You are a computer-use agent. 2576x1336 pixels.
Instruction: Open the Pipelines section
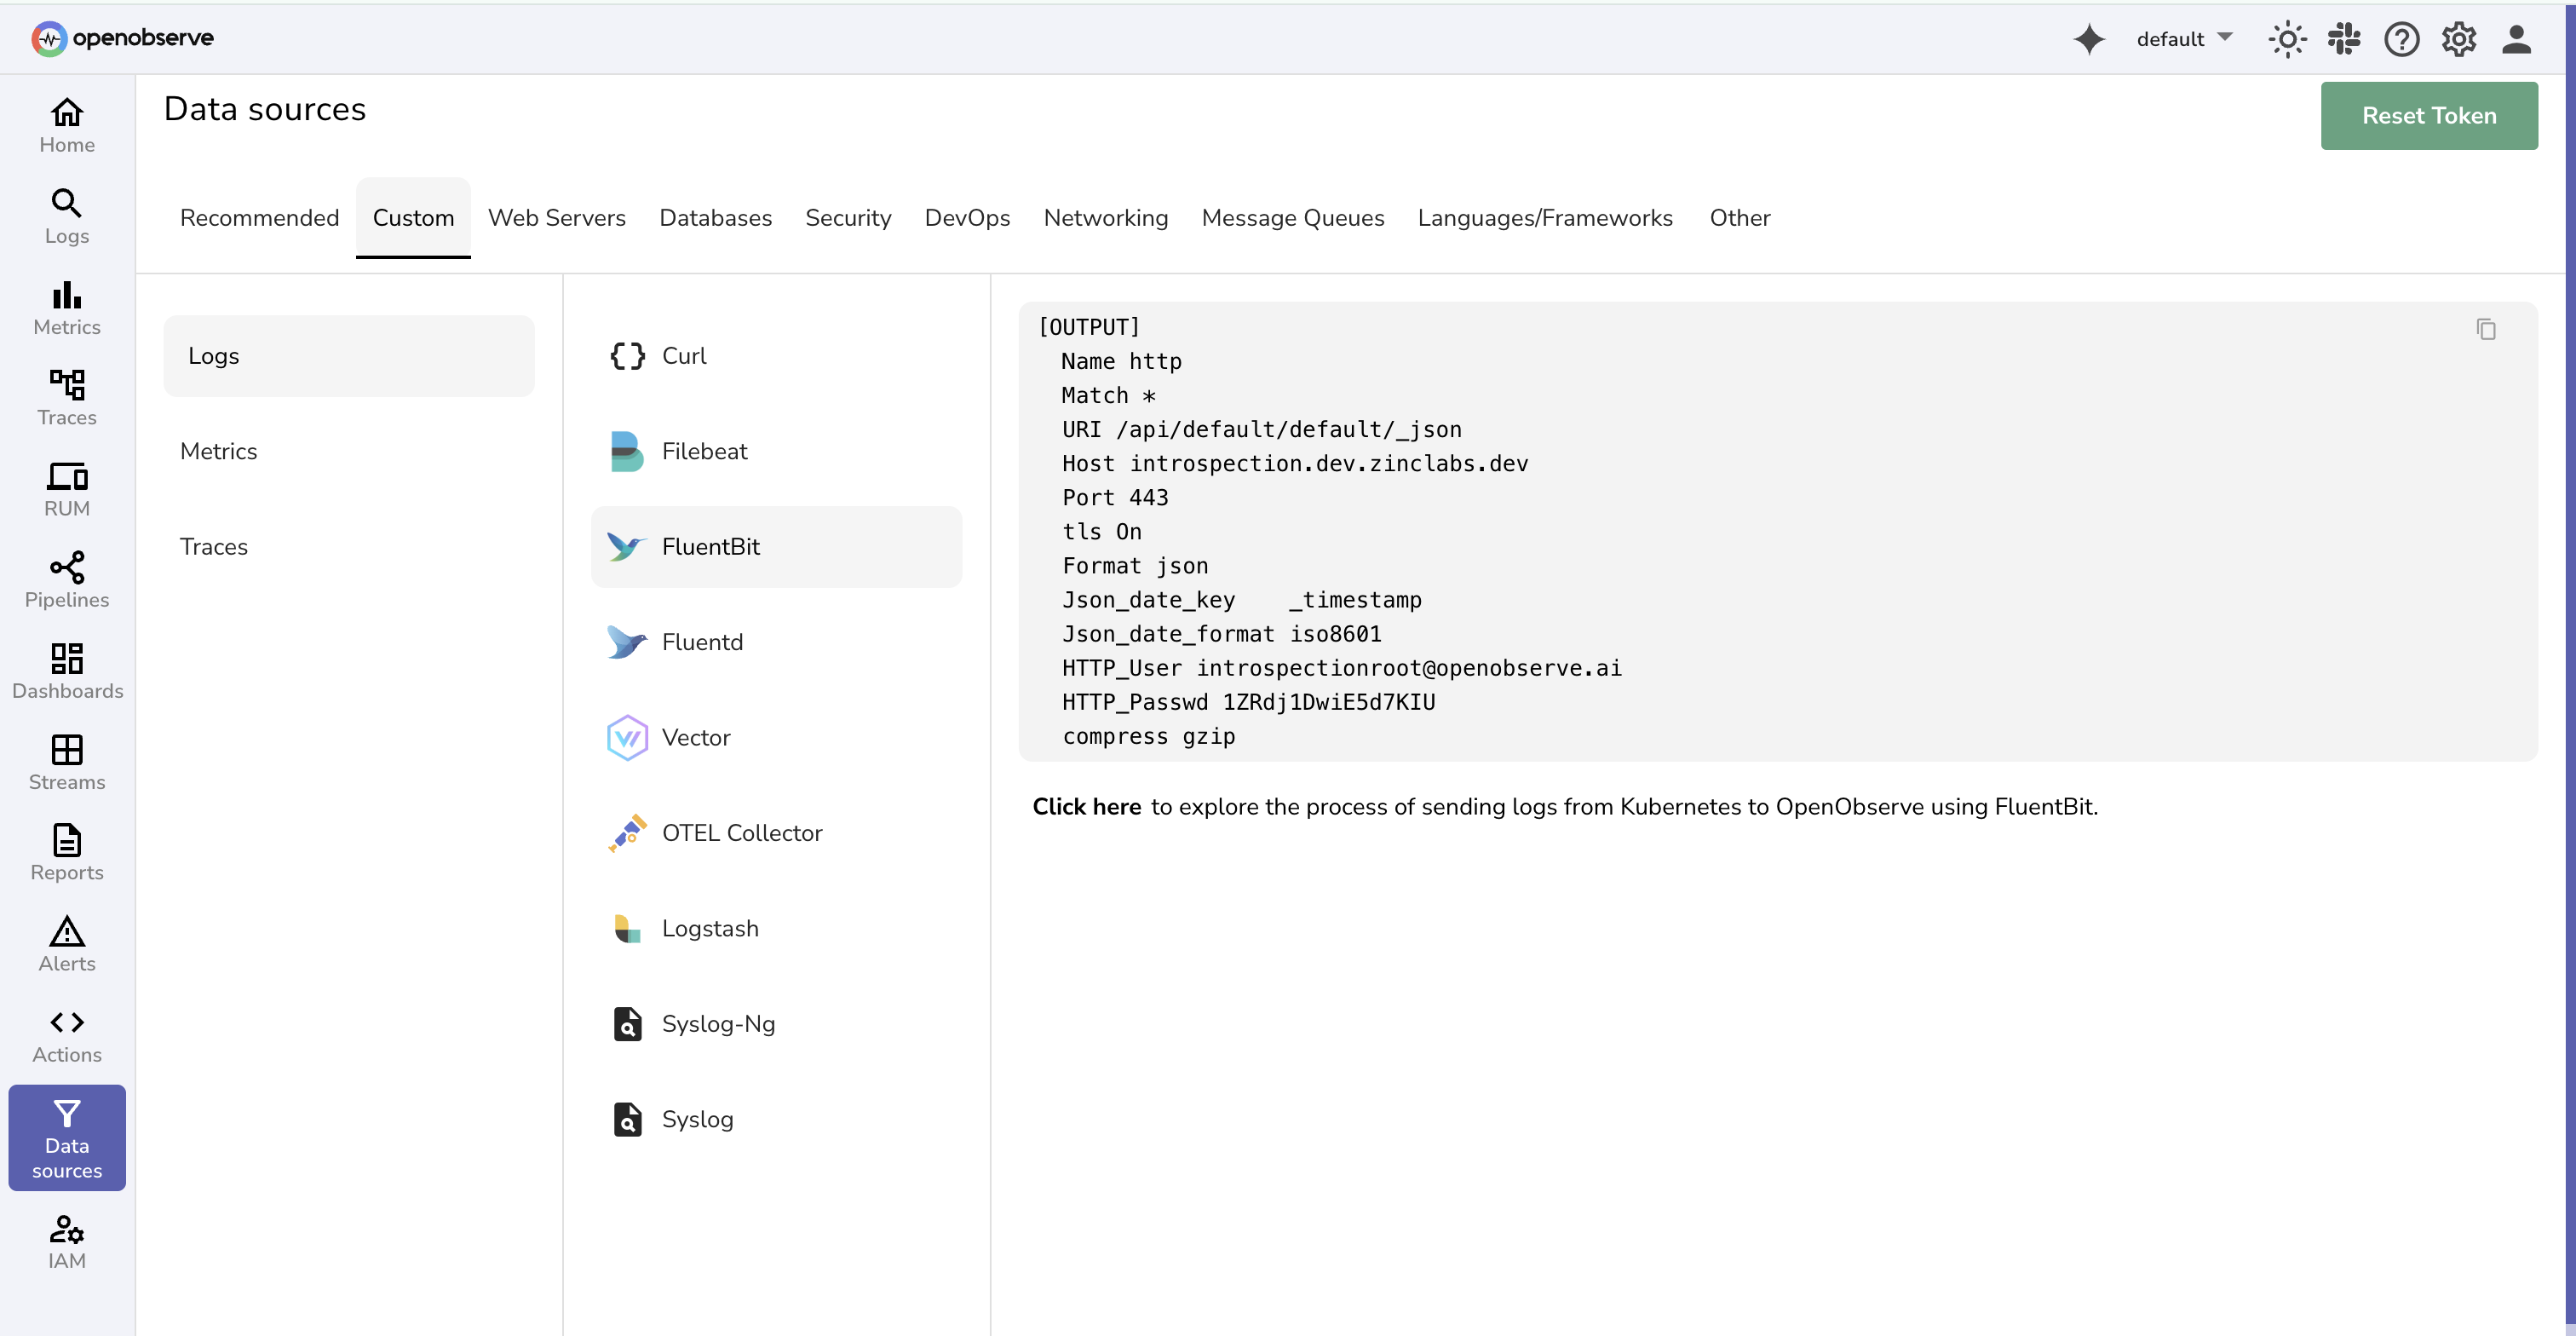[66, 580]
